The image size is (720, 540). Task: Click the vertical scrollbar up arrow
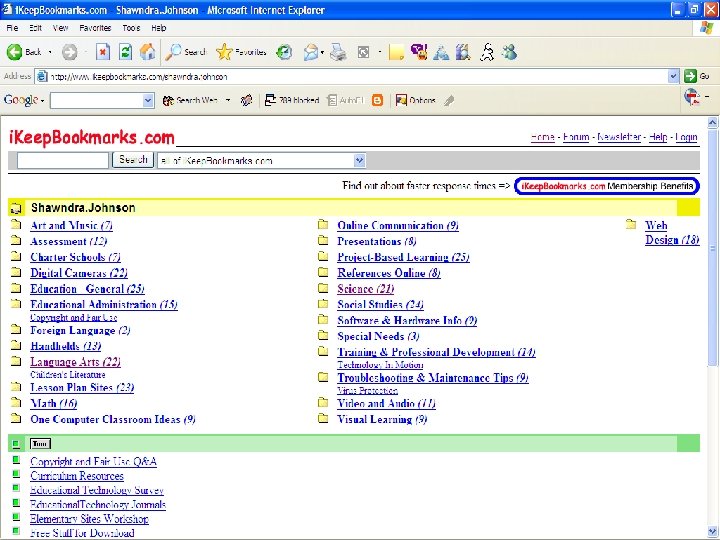pyautogui.click(x=712, y=122)
